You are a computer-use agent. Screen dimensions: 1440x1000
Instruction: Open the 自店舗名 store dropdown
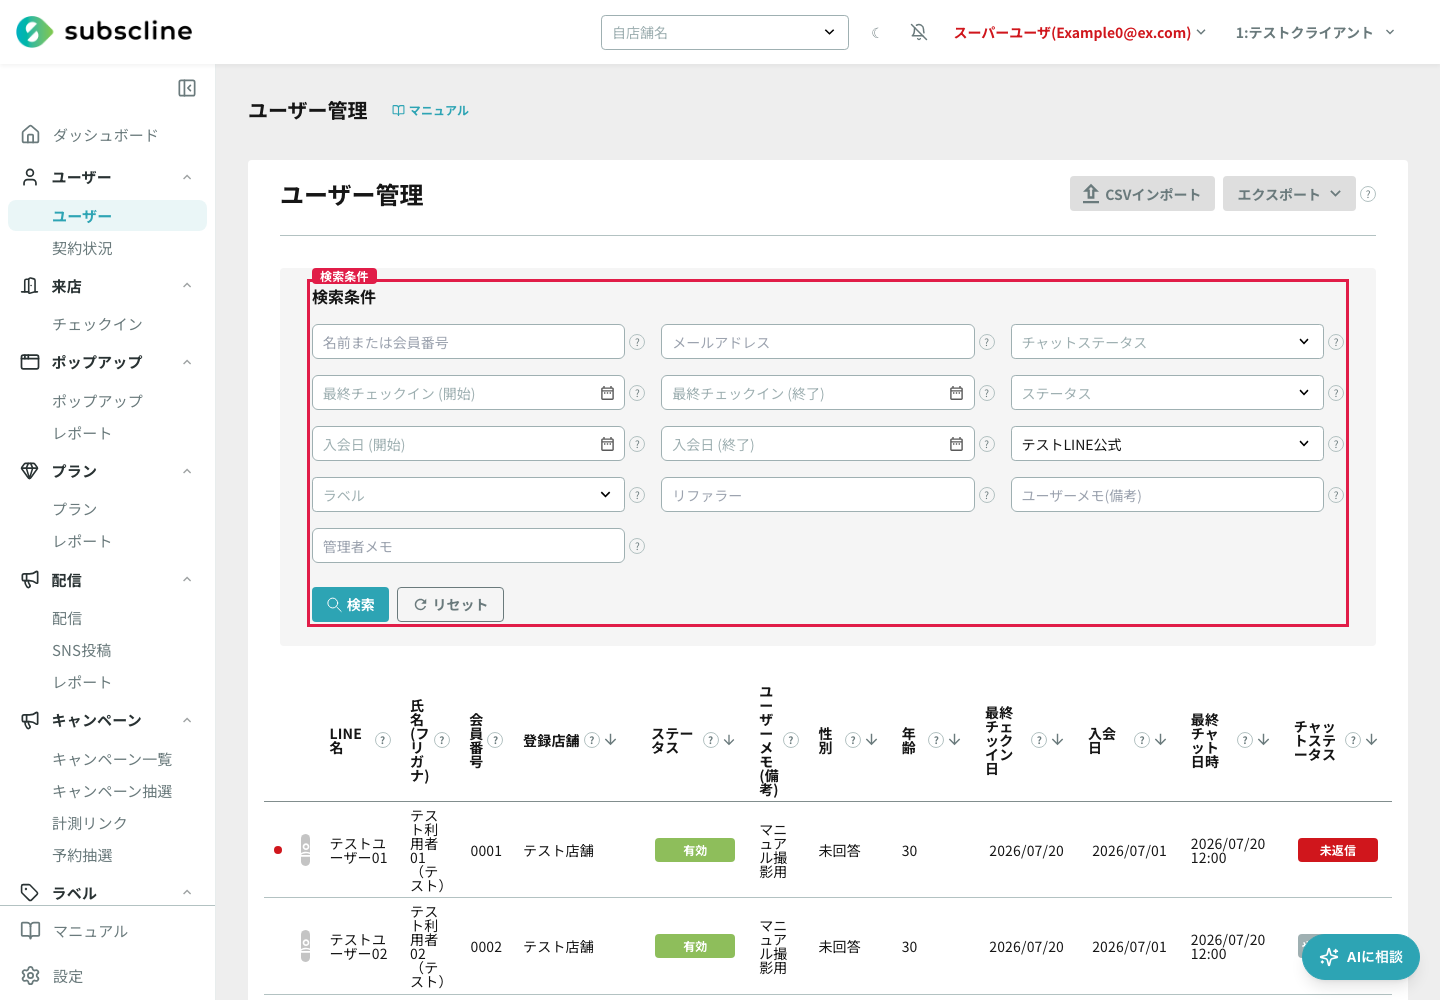pyautogui.click(x=725, y=32)
